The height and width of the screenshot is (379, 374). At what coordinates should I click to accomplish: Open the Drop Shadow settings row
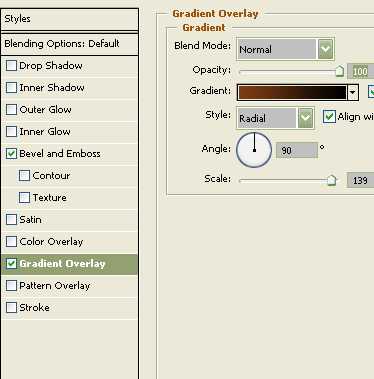click(x=70, y=66)
